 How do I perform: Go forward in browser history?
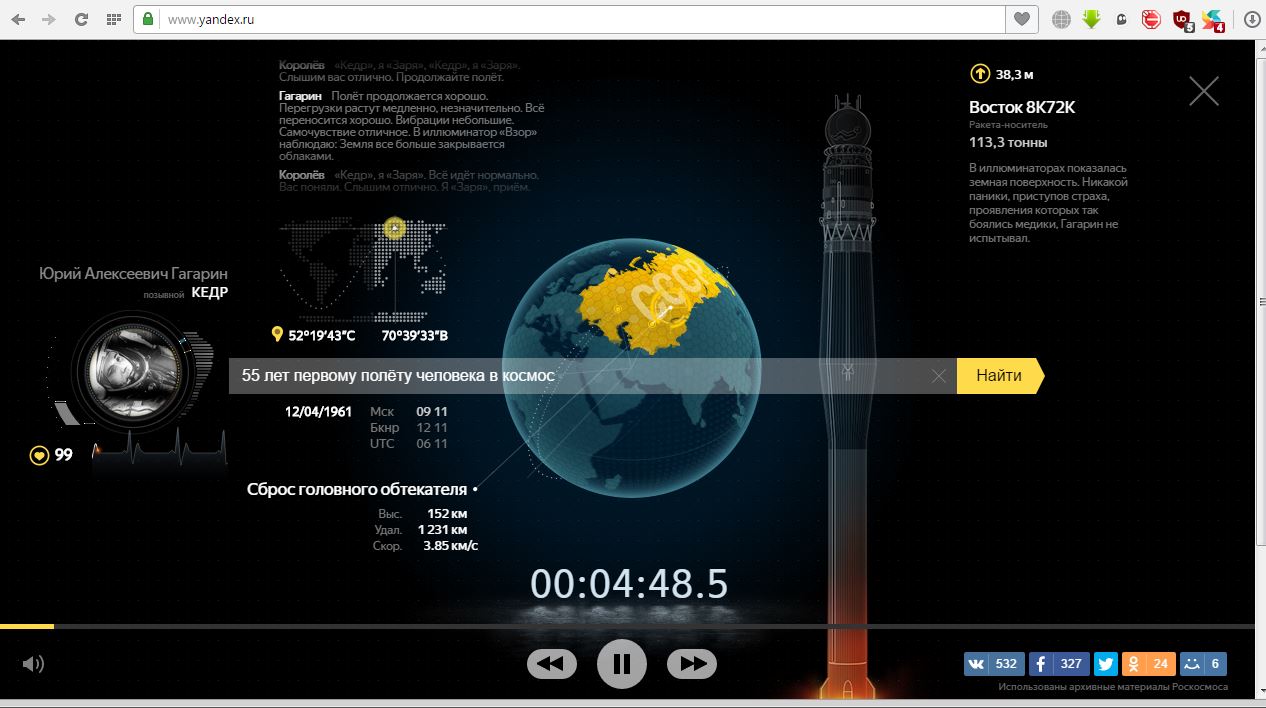pos(50,19)
